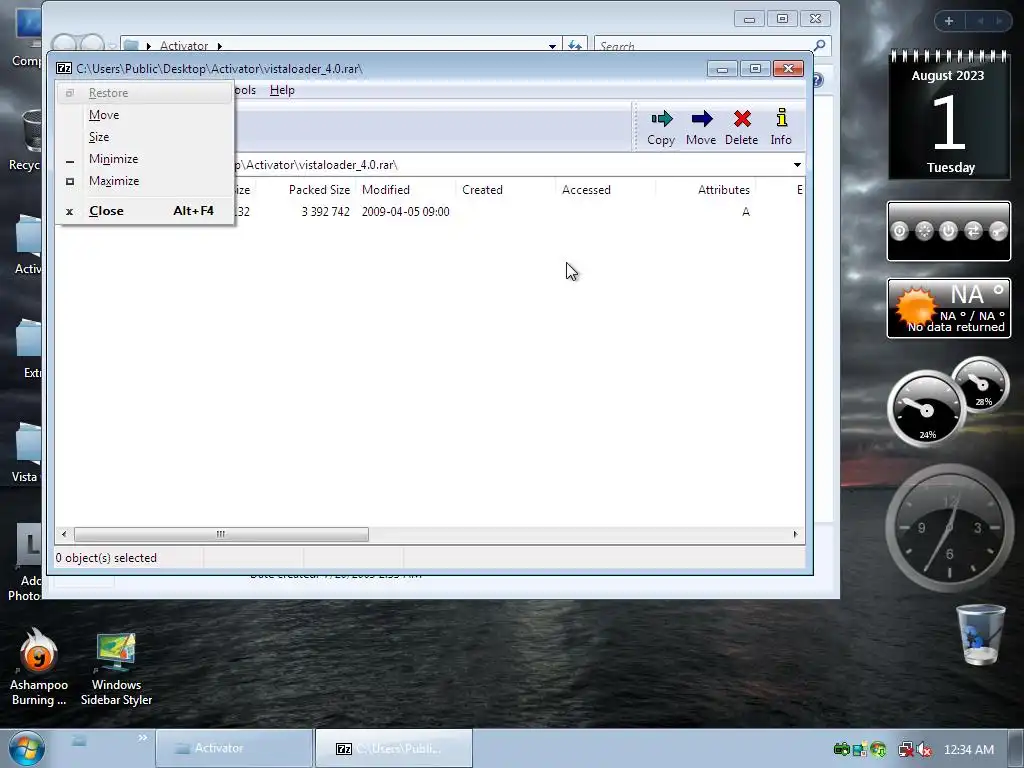Click the Windows Update tray icon
The height and width of the screenshot is (768, 1024).
tap(878, 750)
